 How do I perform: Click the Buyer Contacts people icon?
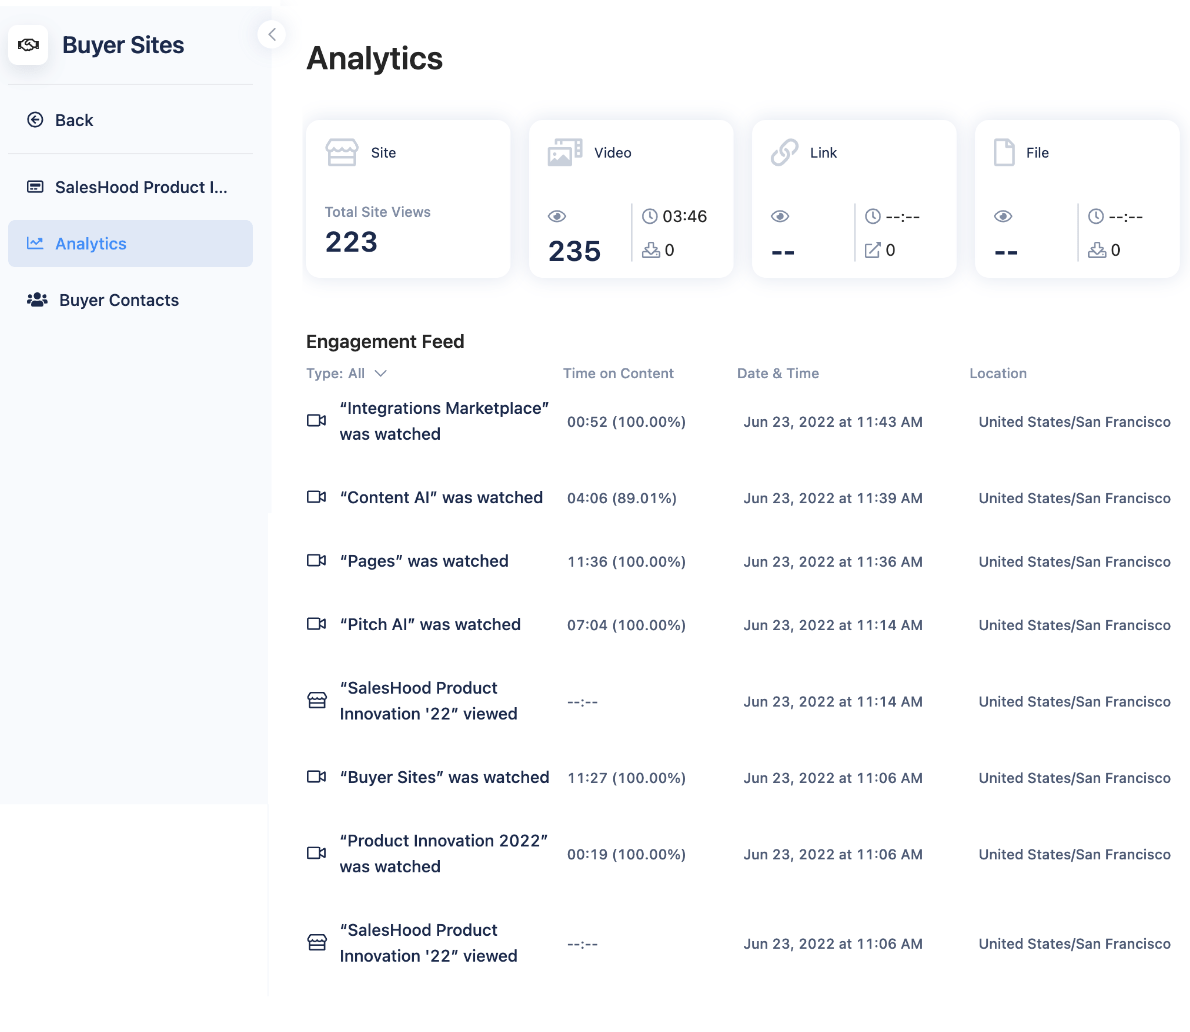37,300
